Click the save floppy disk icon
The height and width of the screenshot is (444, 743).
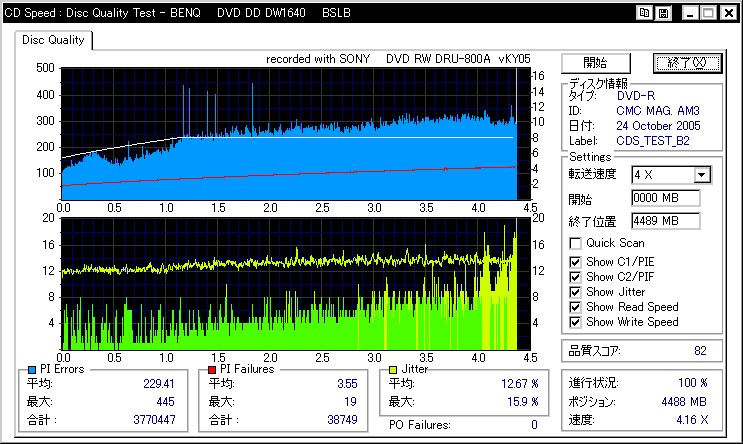[x=663, y=13]
